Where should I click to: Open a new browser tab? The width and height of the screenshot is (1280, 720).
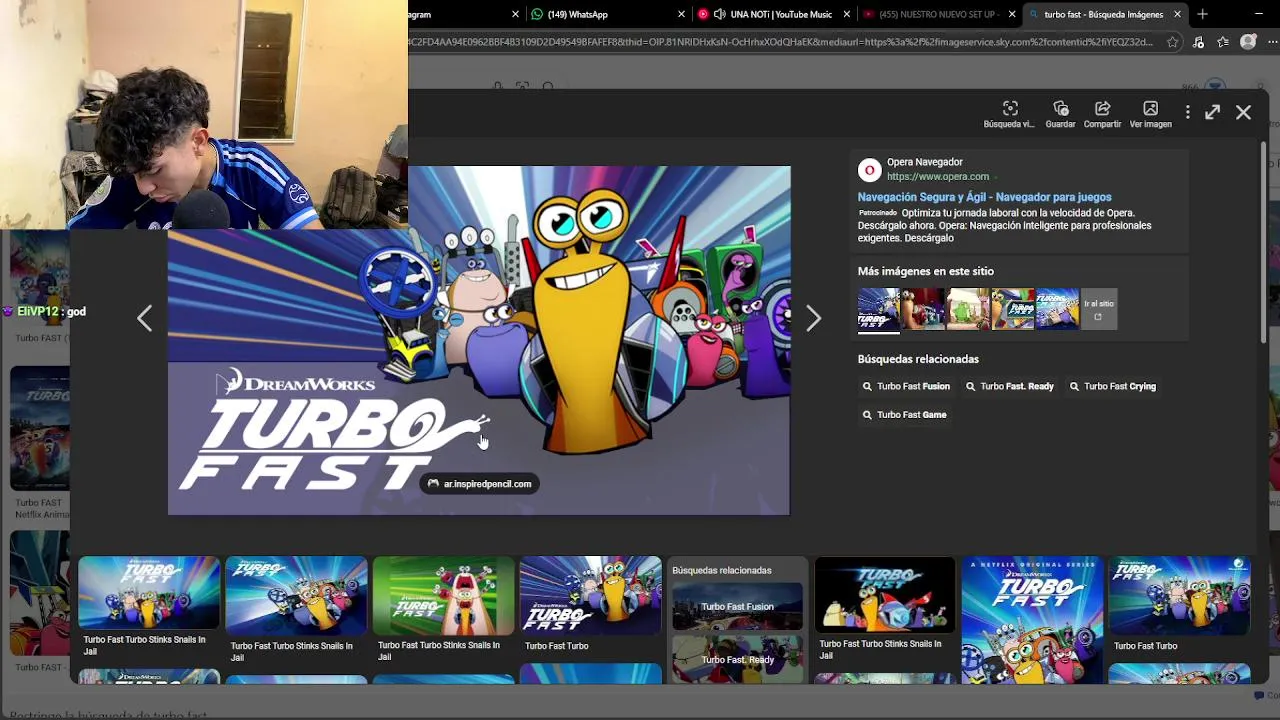1202,14
